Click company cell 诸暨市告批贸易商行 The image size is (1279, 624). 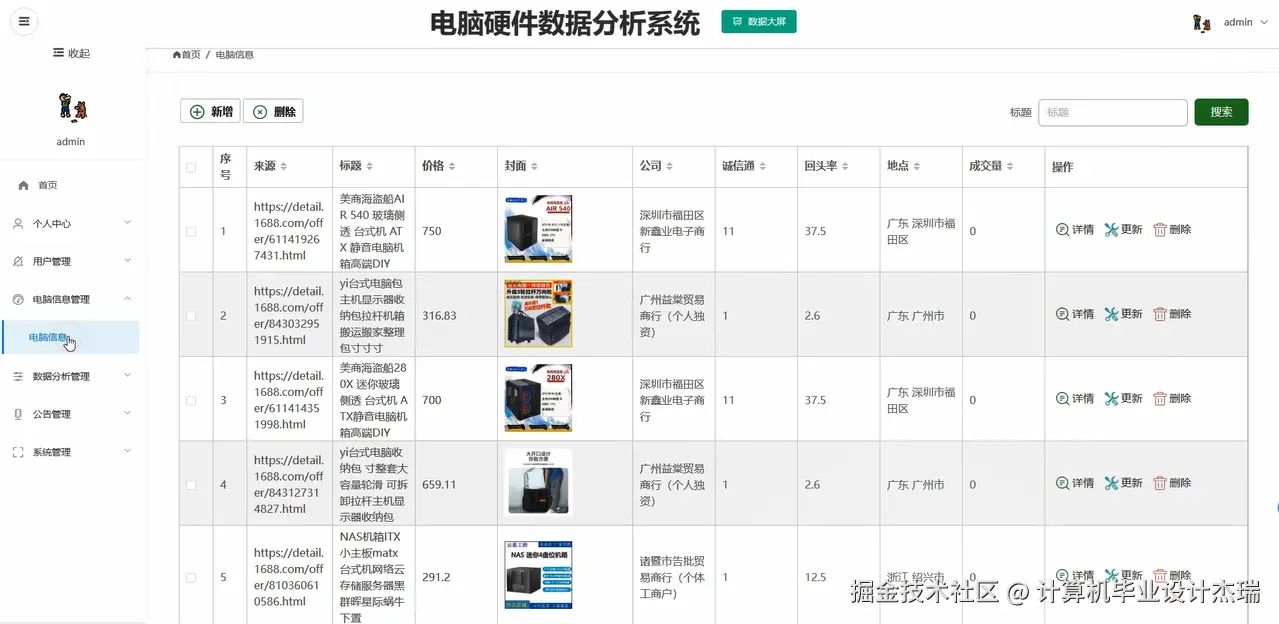tap(673, 577)
